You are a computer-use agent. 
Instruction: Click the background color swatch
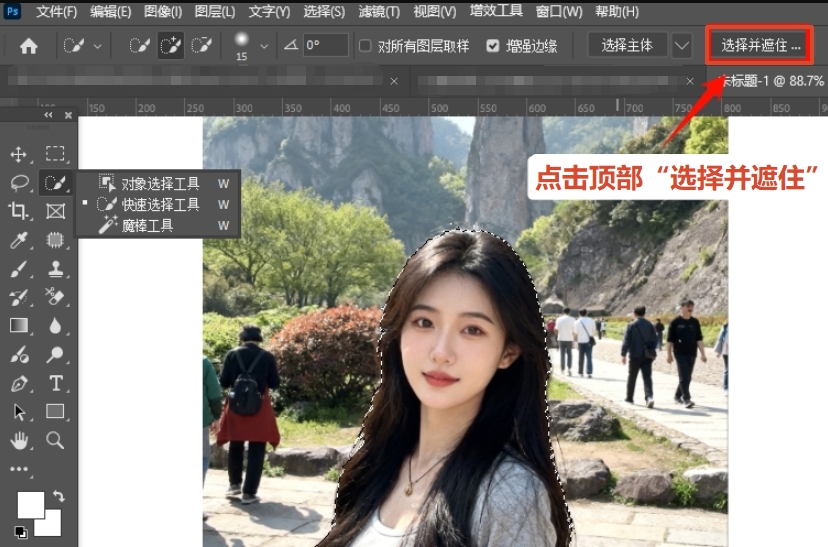click(x=52, y=527)
